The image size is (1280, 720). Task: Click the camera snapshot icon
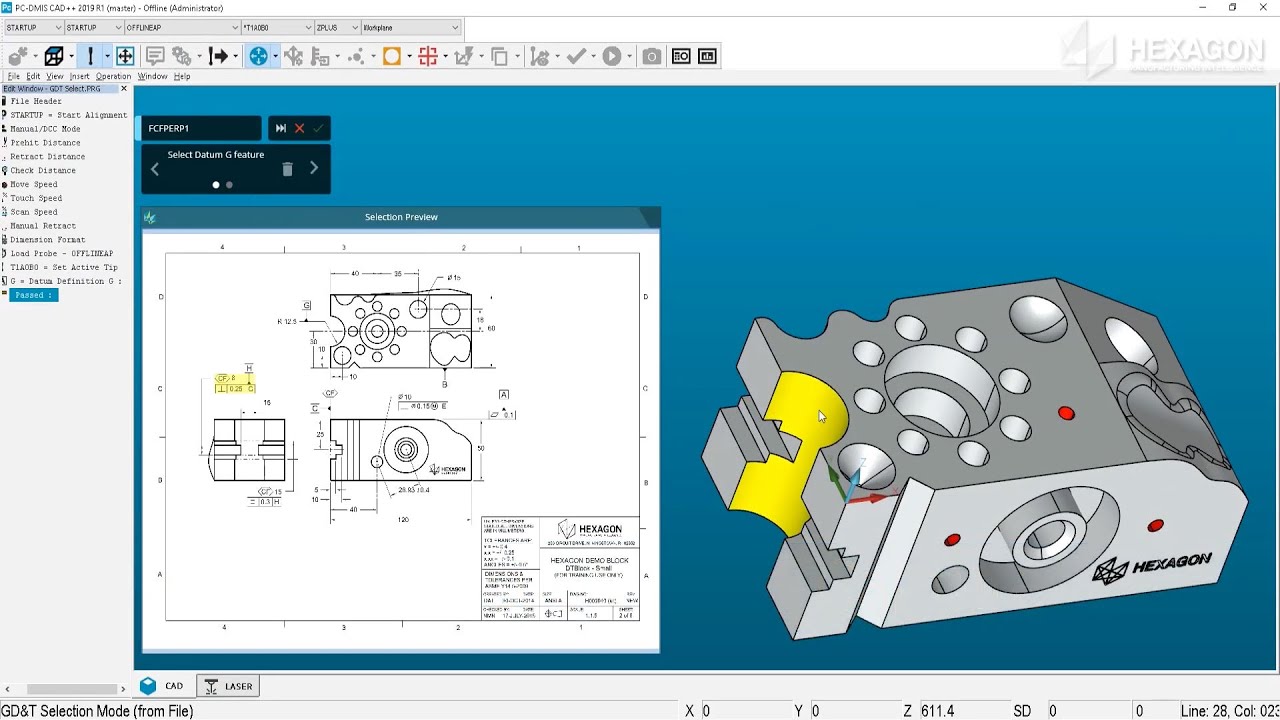652,56
